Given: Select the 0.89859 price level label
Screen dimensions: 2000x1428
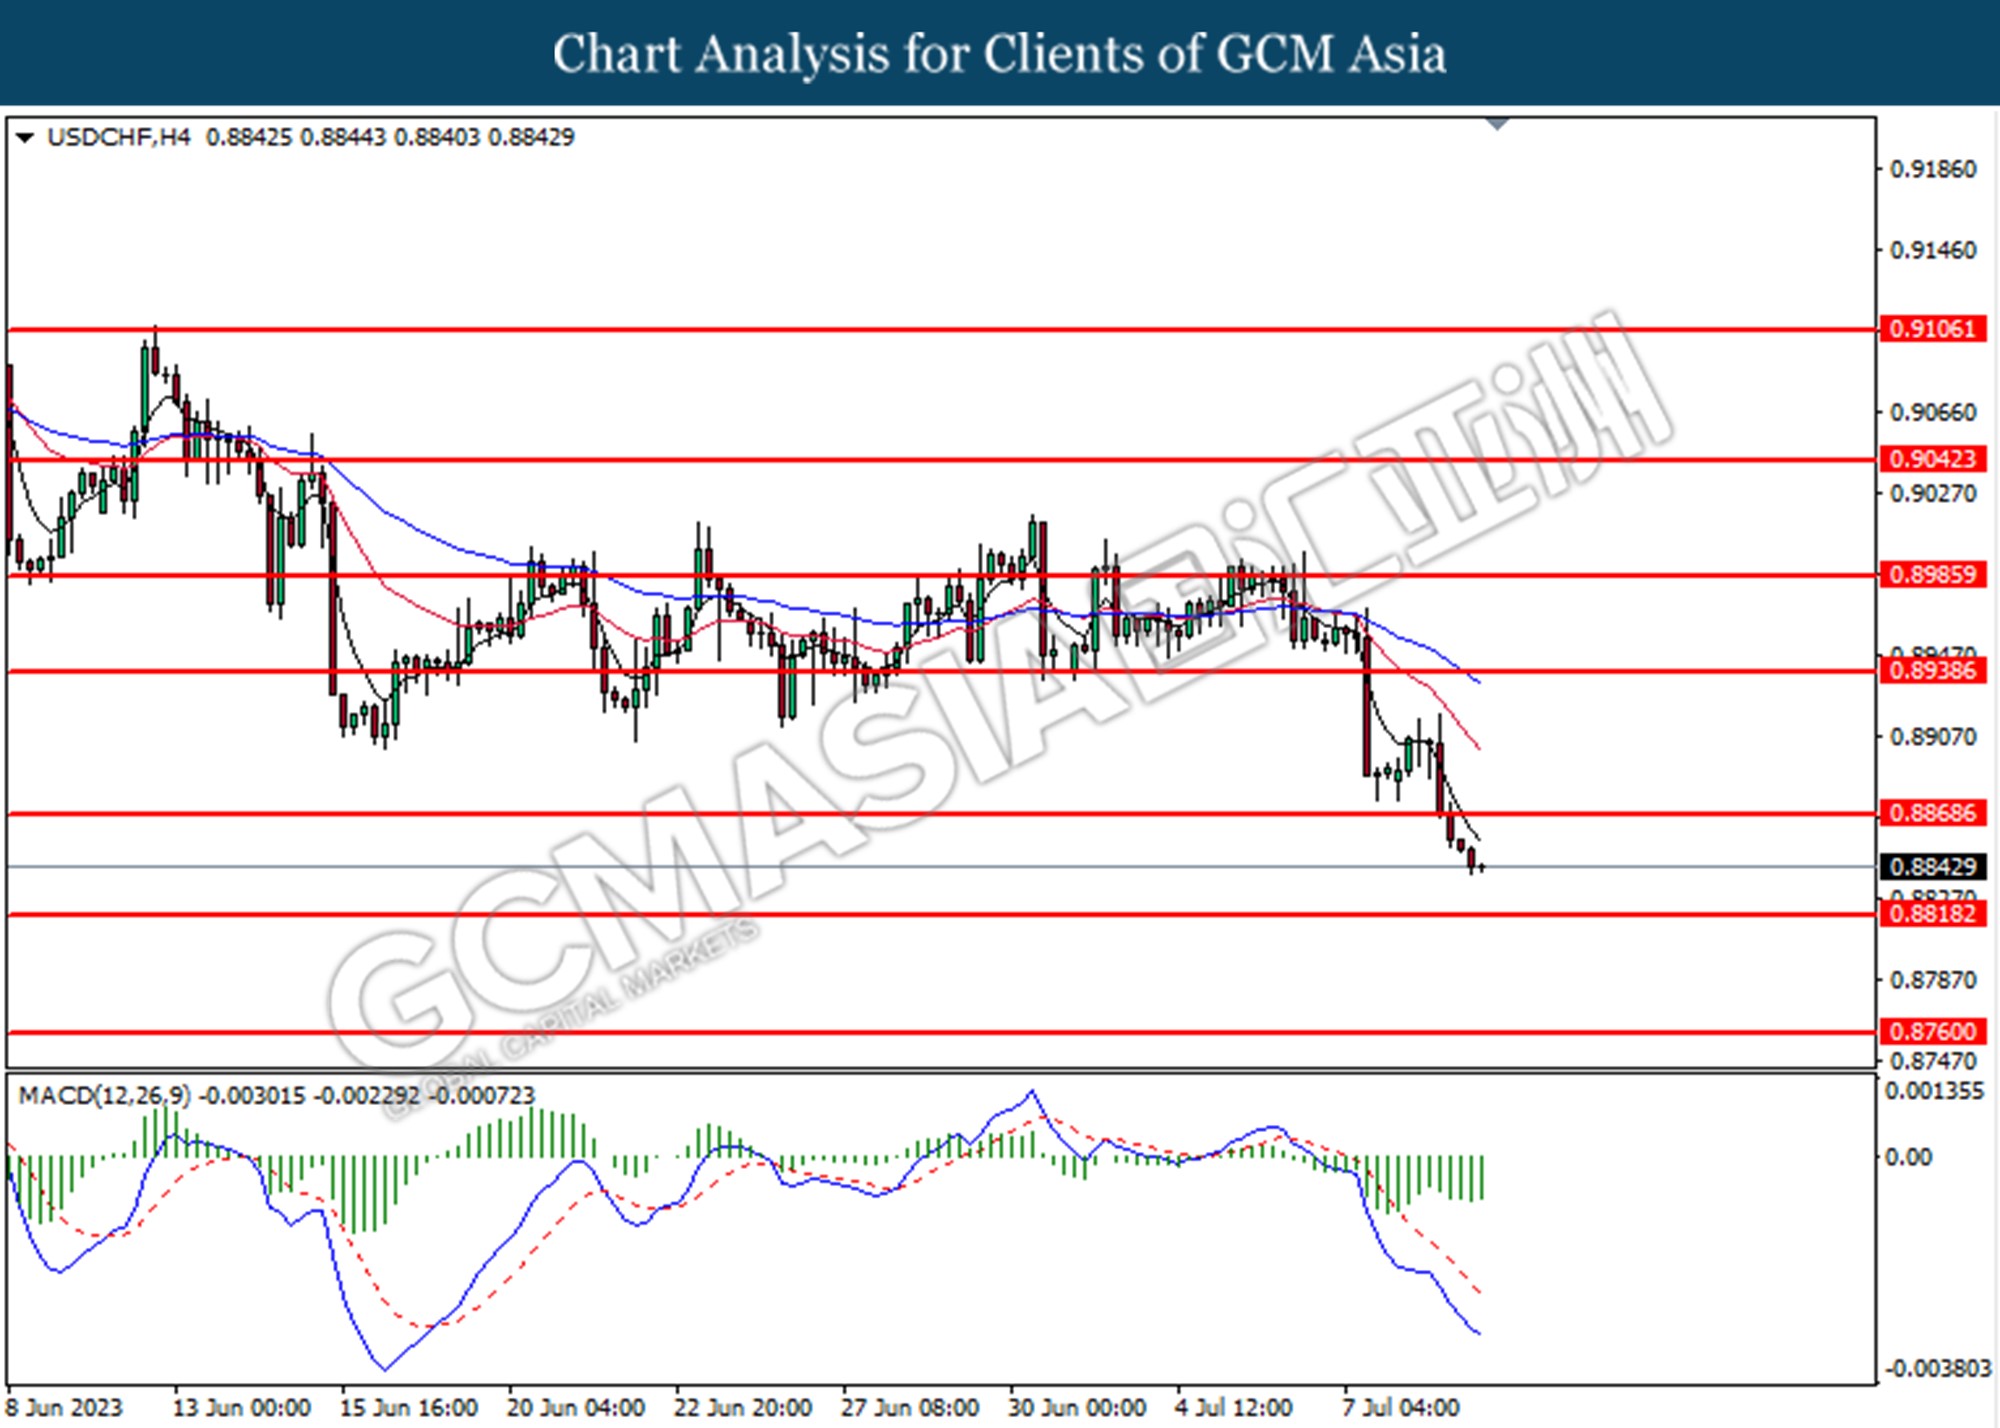Looking at the screenshot, I should [x=1933, y=575].
